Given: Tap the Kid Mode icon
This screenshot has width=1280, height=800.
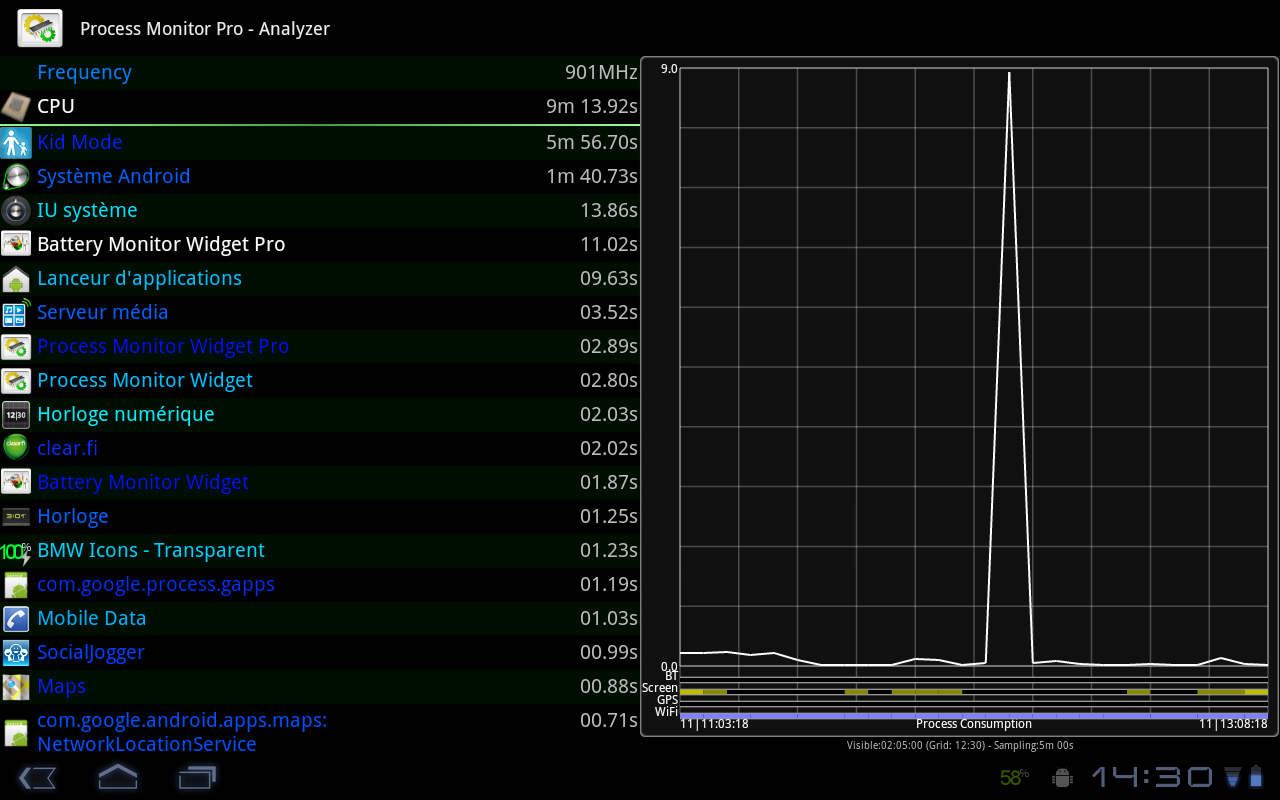Looking at the screenshot, I should click(x=15, y=142).
